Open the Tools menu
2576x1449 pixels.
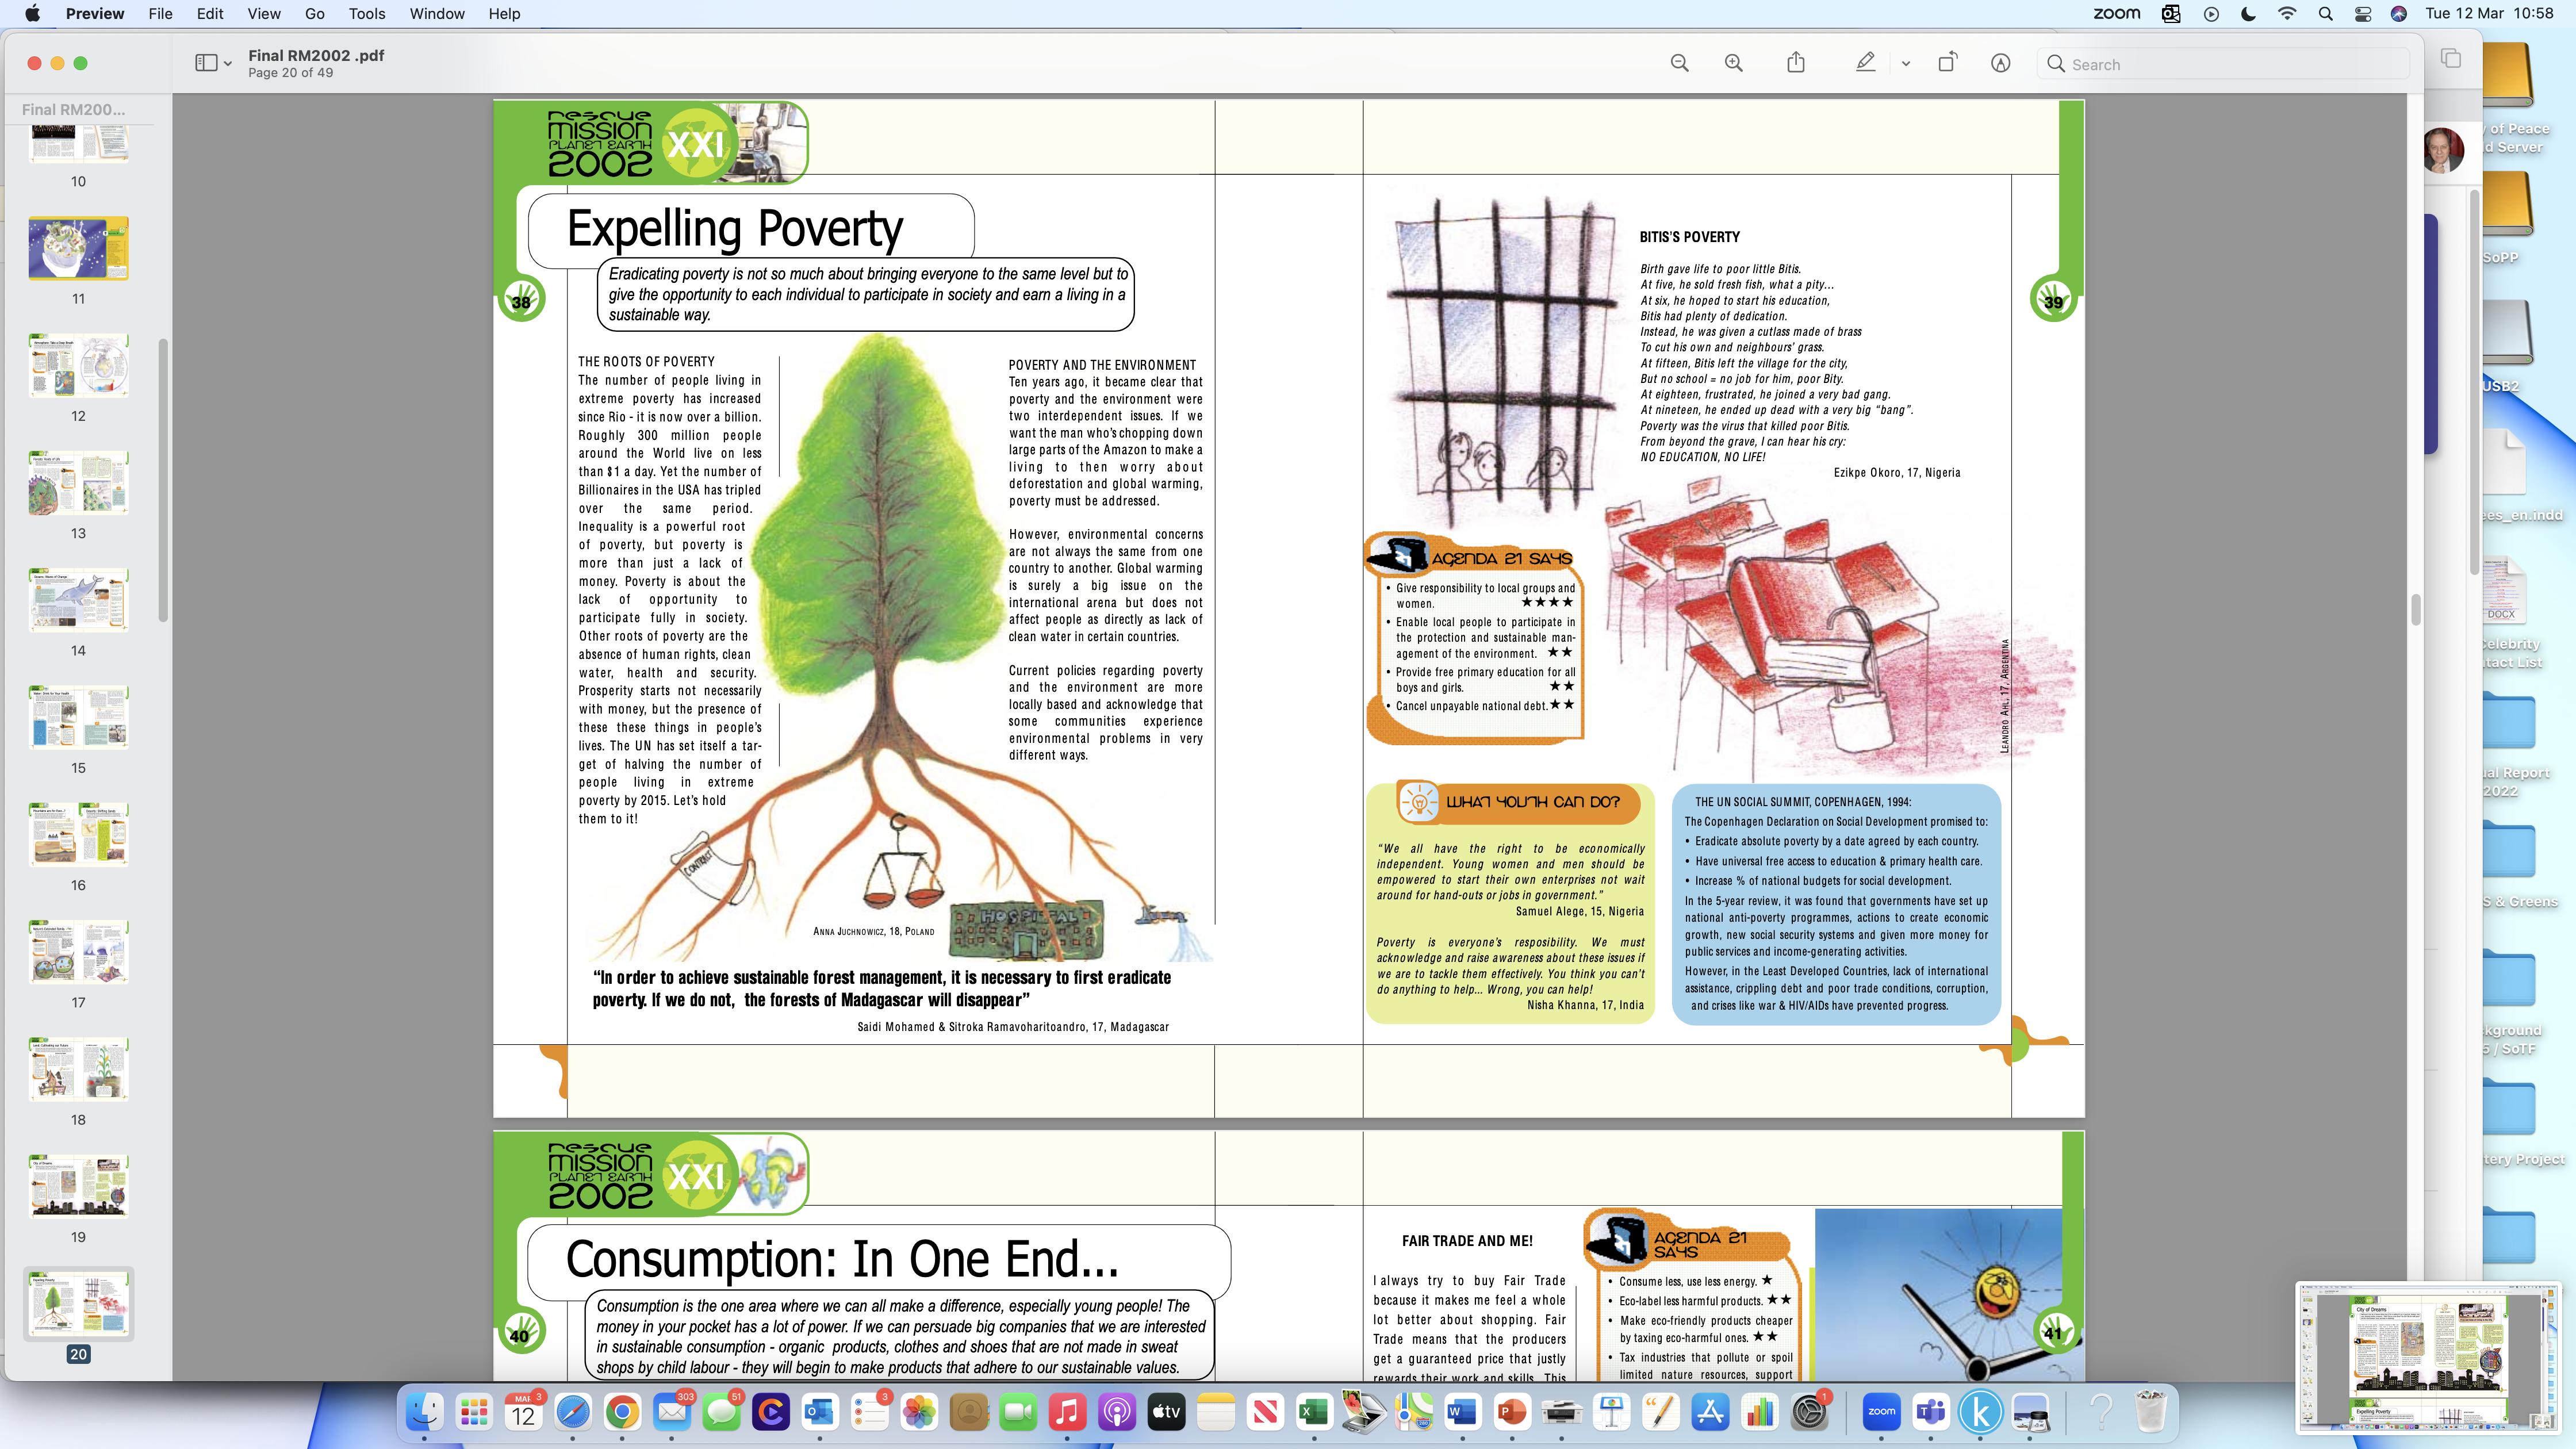pyautogui.click(x=366, y=14)
